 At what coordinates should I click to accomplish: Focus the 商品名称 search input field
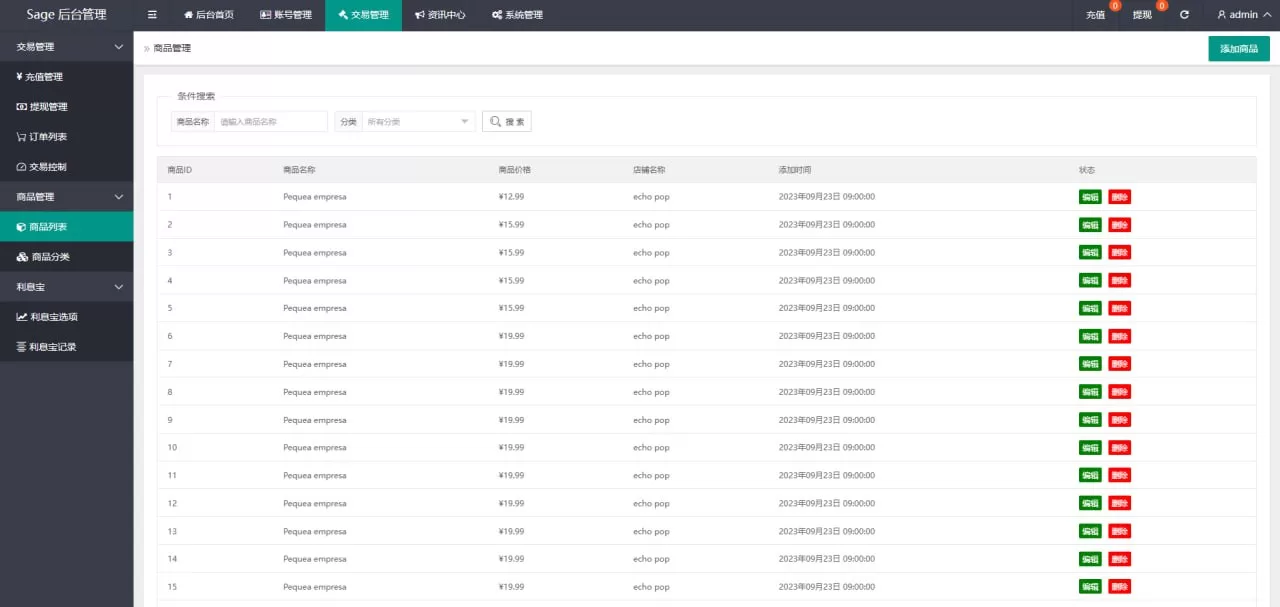tap(270, 121)
